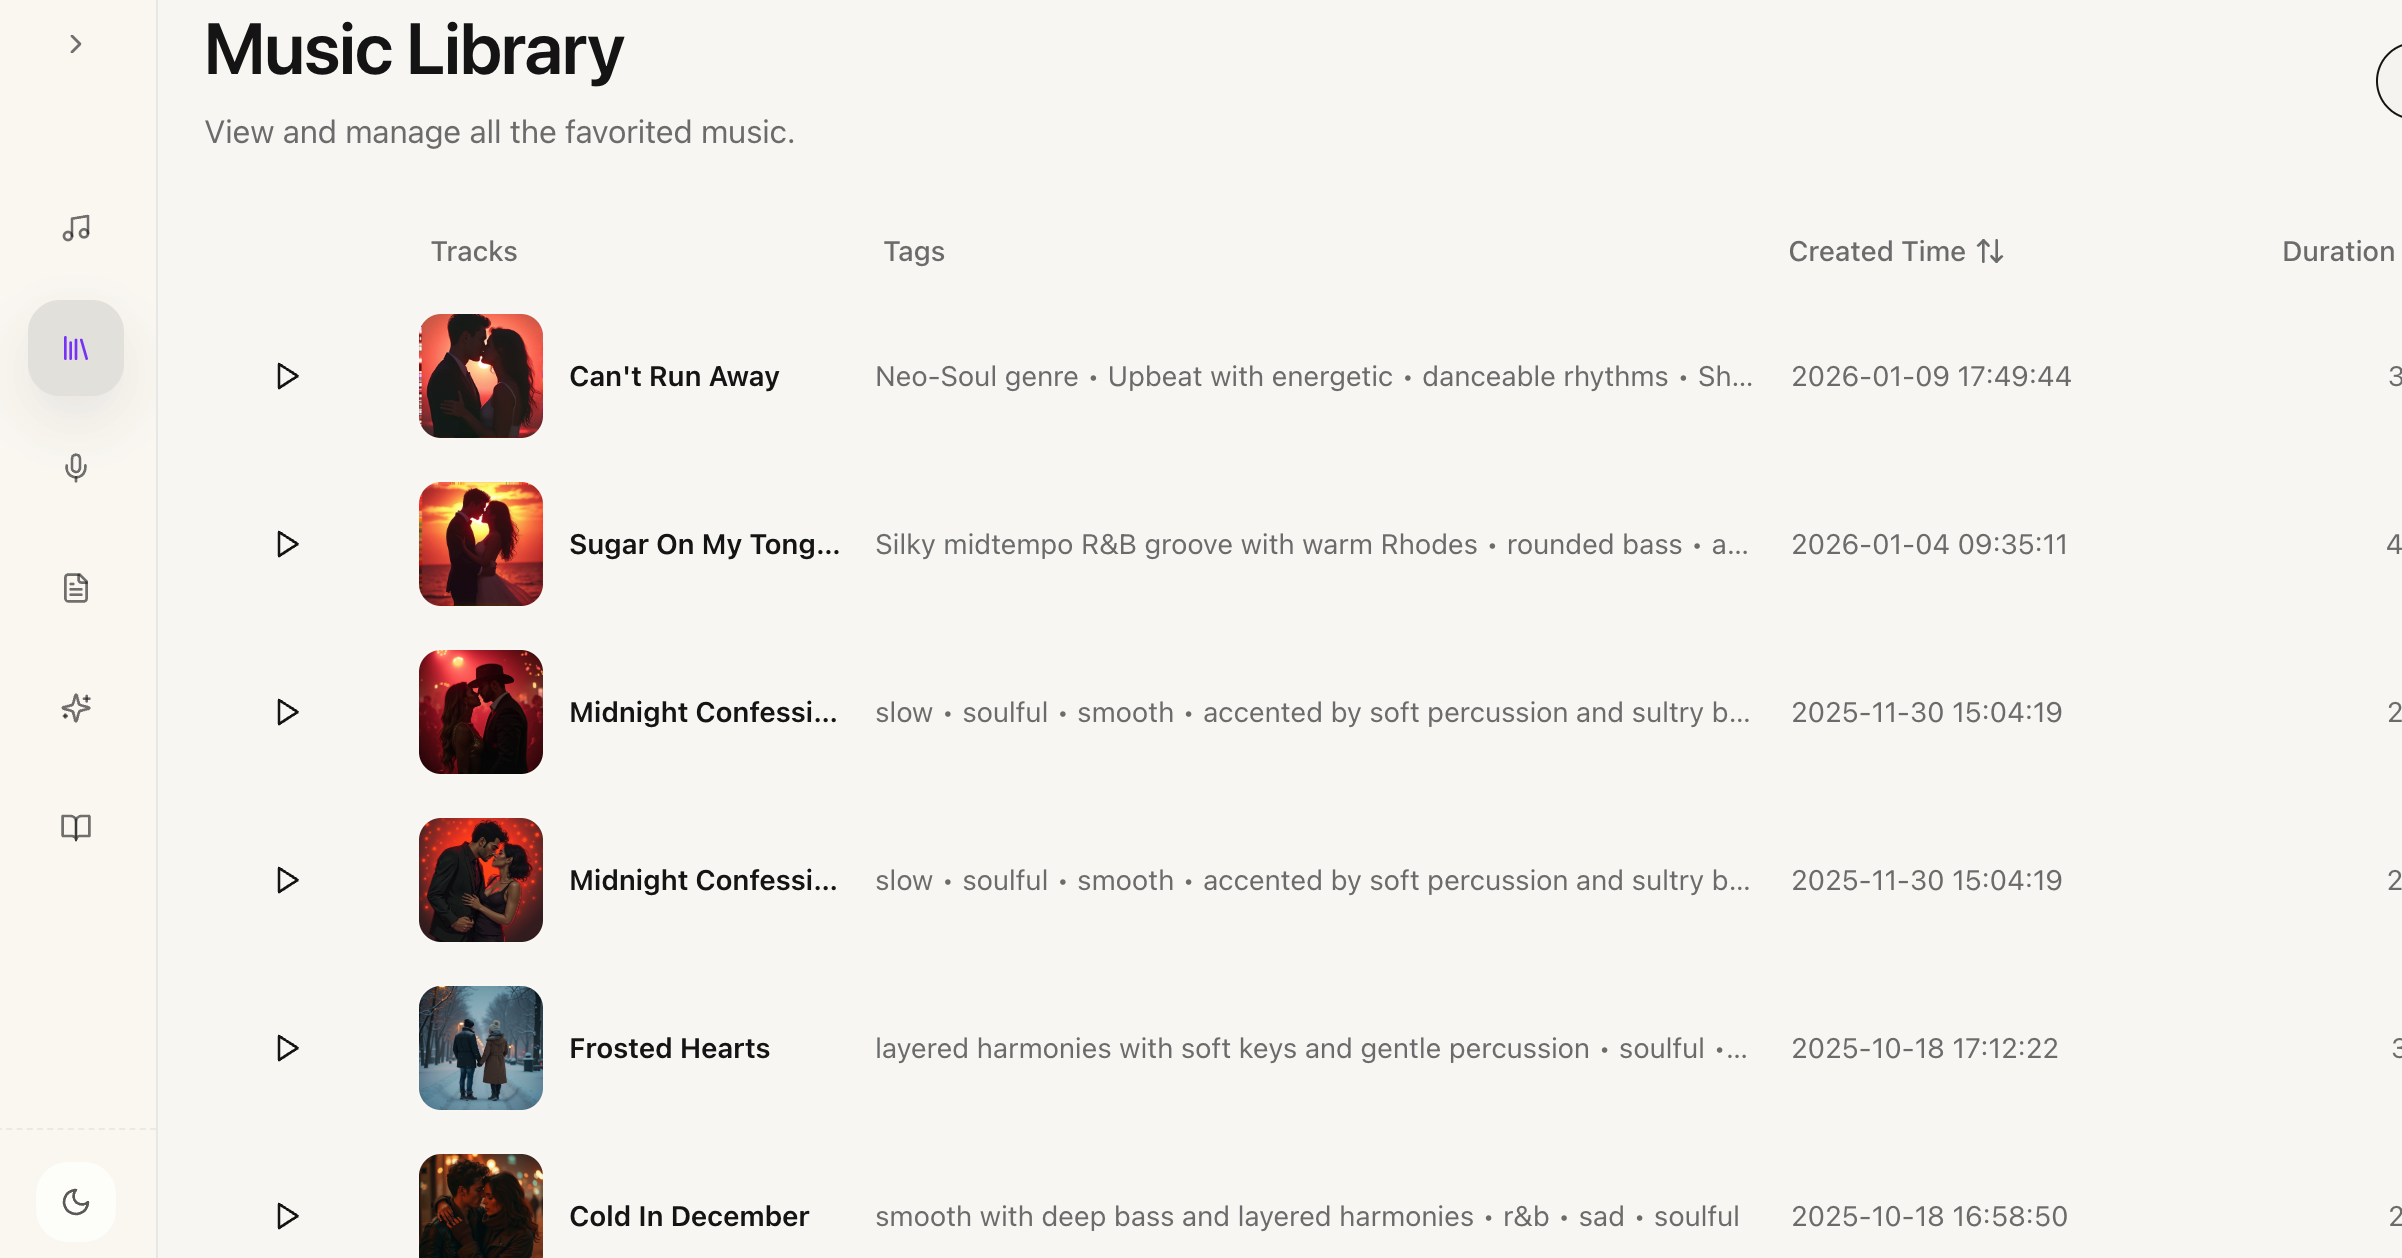Screen dimensions: 2402x1258
Task: Play the Cold In December track
Action: [x=287, y=1216]
